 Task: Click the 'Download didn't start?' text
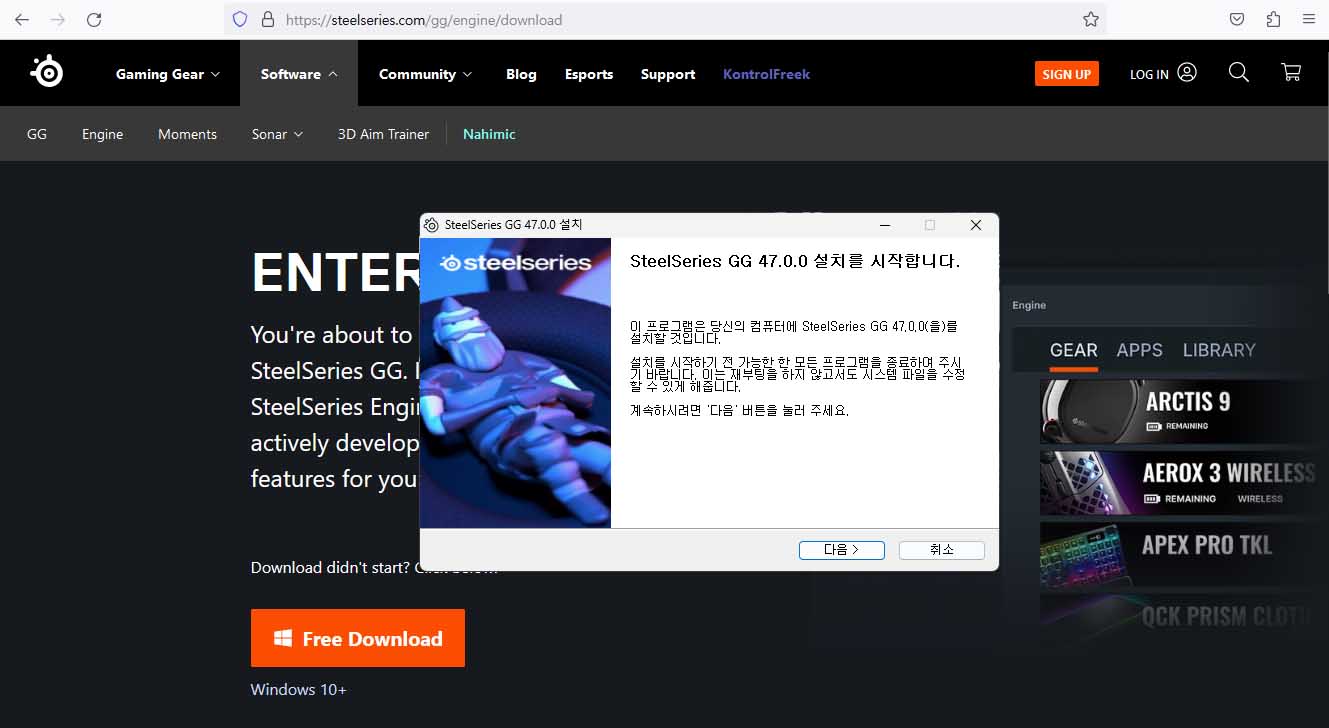[x=330, y=567]
